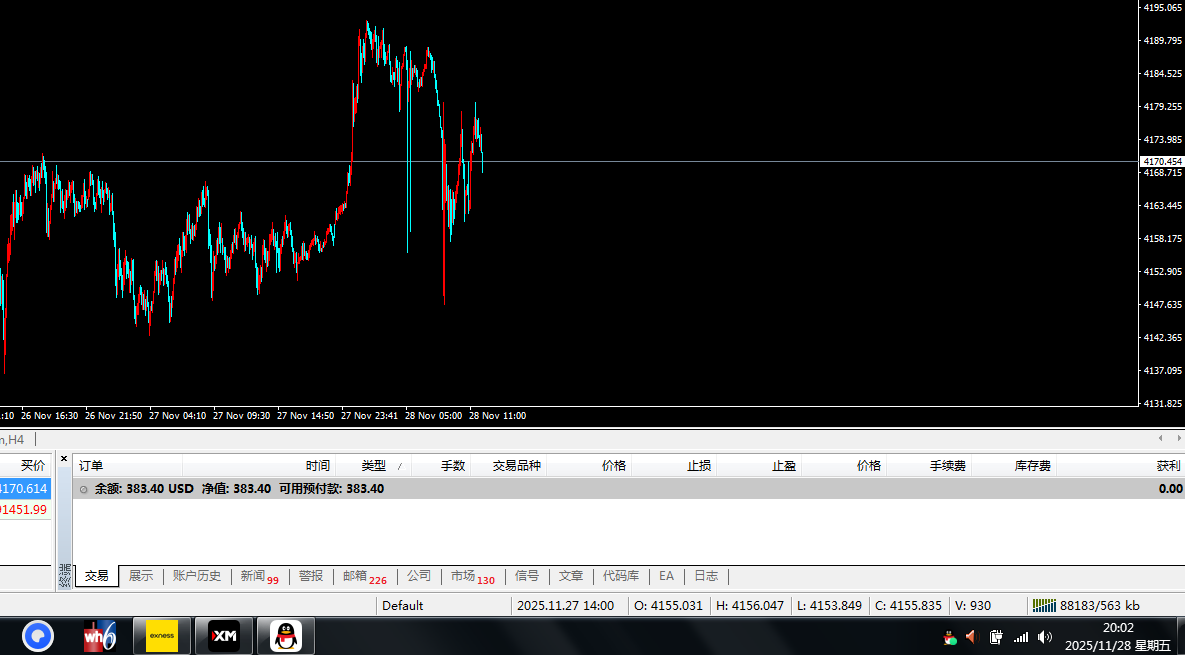Open the 新闻 tab

tap(253, 576)
